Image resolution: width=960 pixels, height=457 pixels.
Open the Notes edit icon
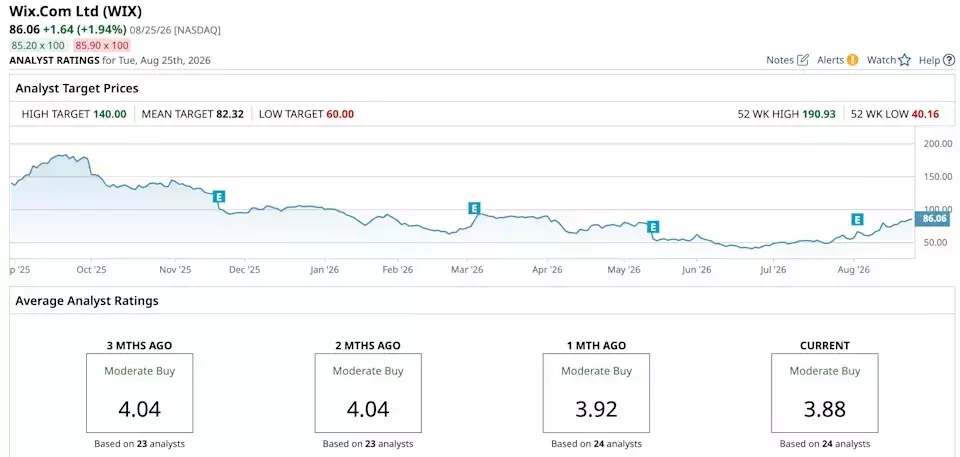[x=803, y=60]
